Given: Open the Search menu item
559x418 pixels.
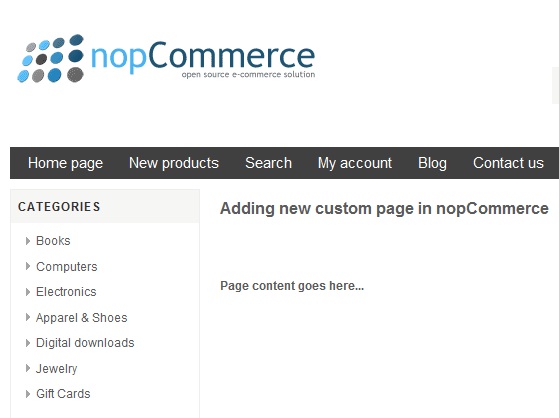Looking at the screenshot, I should (268, 163).
